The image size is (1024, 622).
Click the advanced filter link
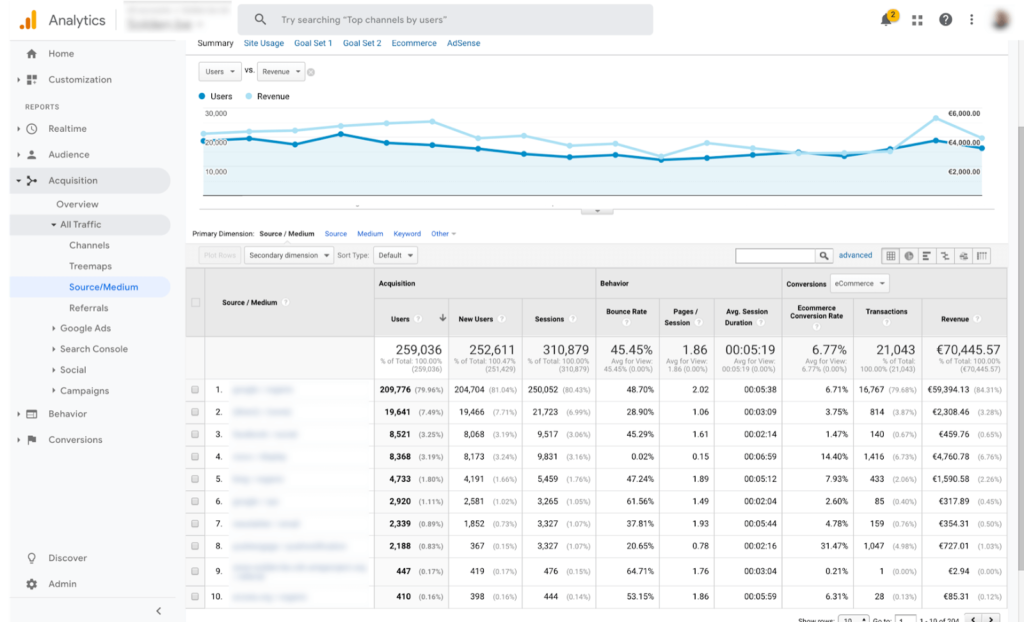[x=855, y=255]
